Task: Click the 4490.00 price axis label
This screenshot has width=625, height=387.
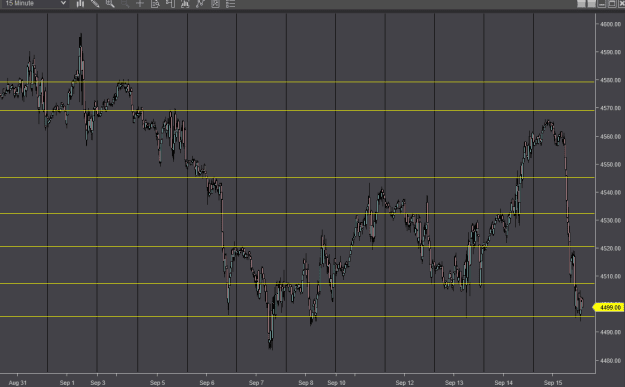Action: coord(610,332)
